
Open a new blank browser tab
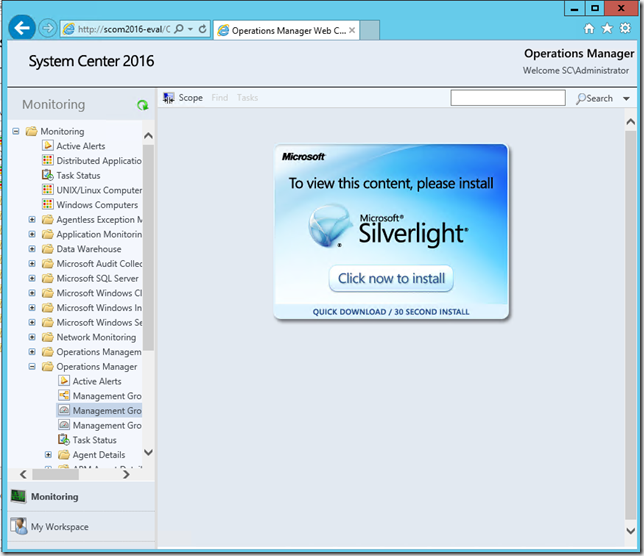click(x=370, y=30)
